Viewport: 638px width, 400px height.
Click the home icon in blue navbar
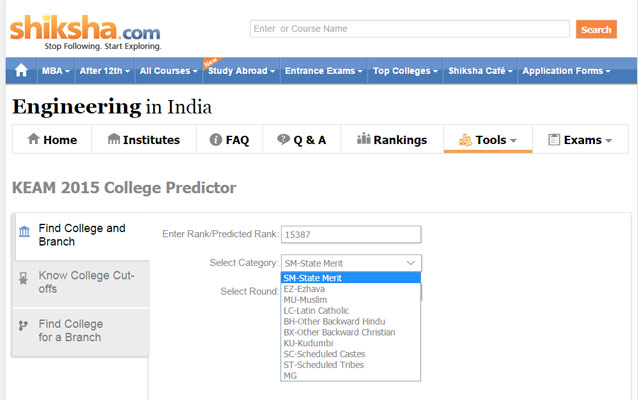[20, 71]
